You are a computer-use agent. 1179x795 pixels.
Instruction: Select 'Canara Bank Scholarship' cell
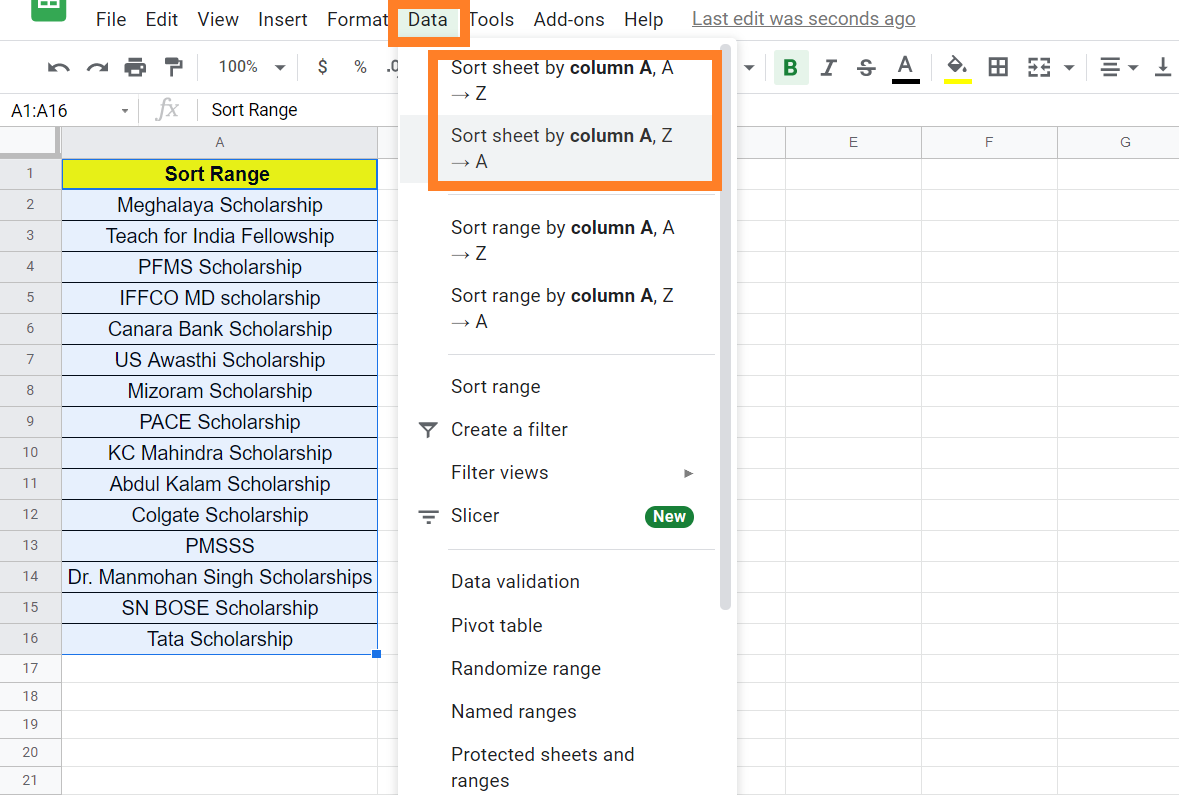tap(220, 329)
